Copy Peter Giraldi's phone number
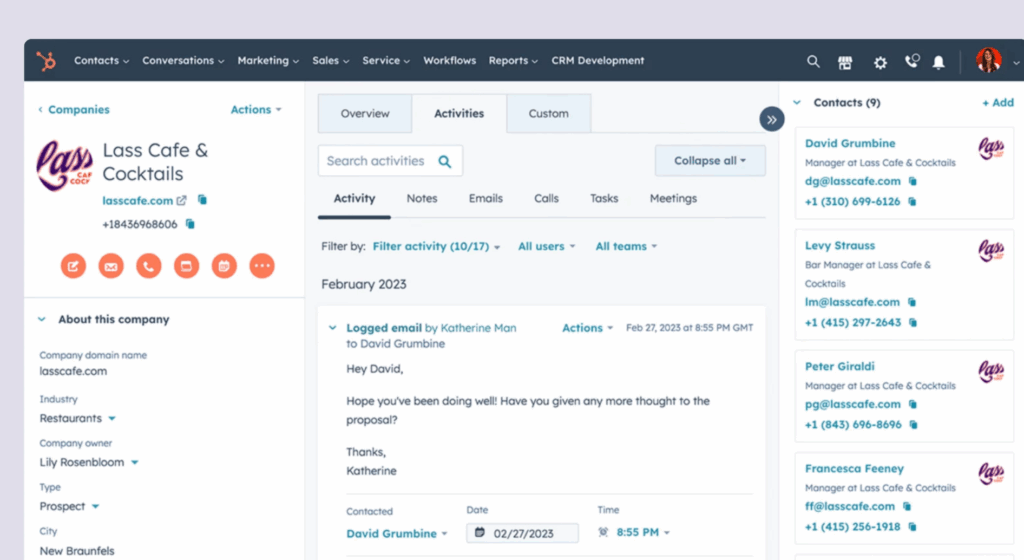Image resolution: width=1024 pixels, height=560 pixels. pyautogui.click(x=914, y=425)
